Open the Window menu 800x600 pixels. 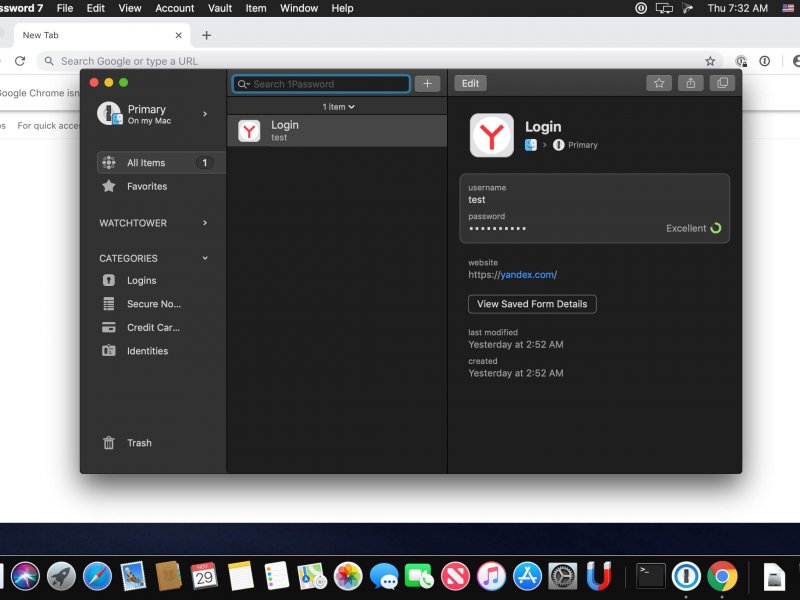tap(299, 8)
